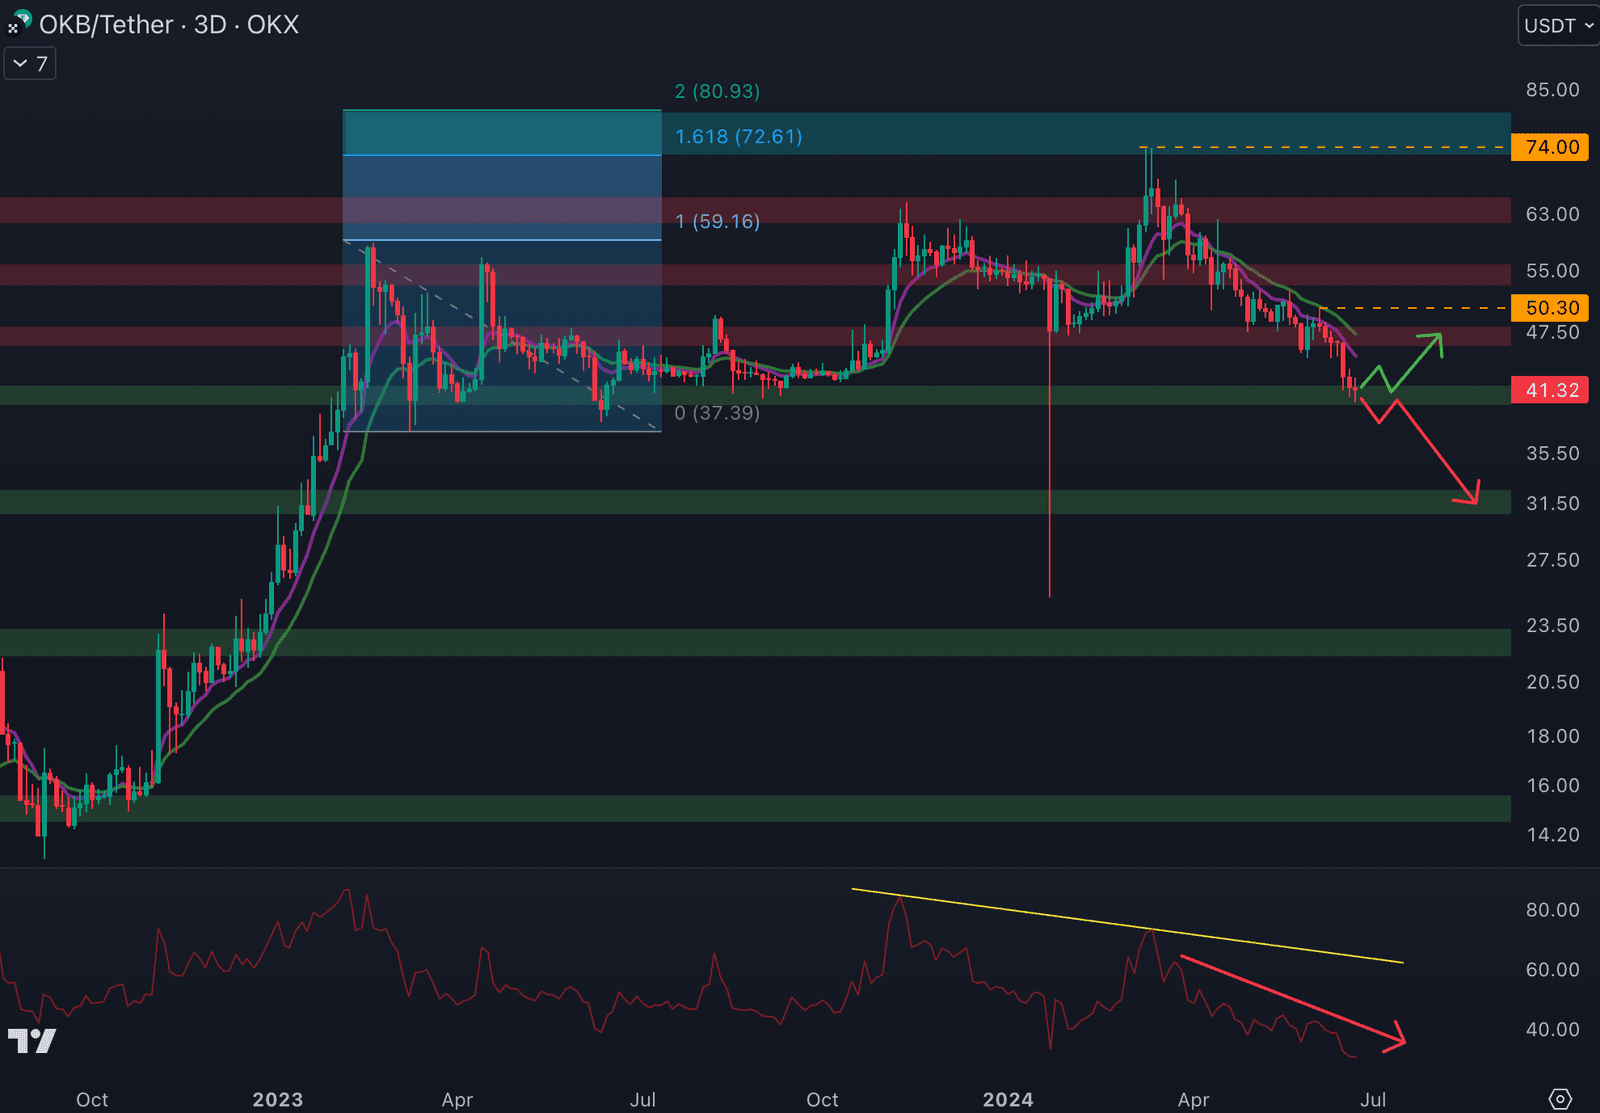Select the 50.30 orange price label
The width and height of the screenshot is (1600, 1113).
point(1550,308)
